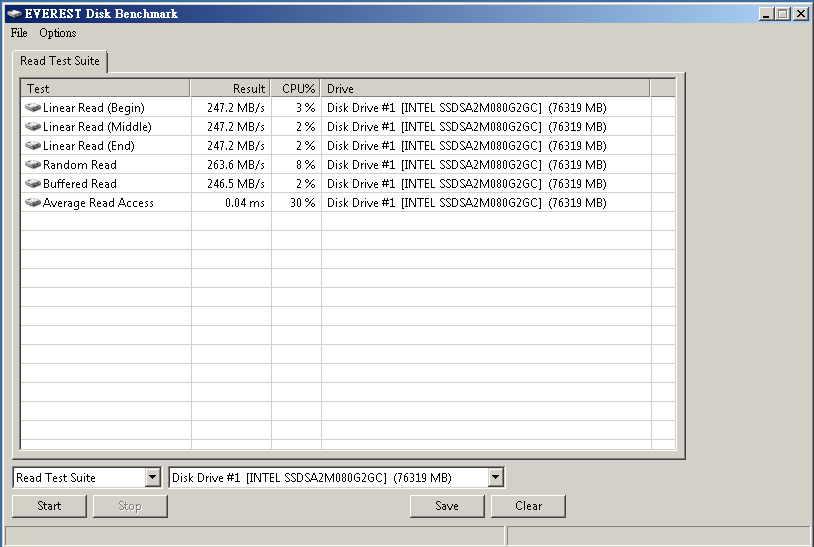Click the Average Read Access disk icon
814x547 pixels.
point(33,203)
